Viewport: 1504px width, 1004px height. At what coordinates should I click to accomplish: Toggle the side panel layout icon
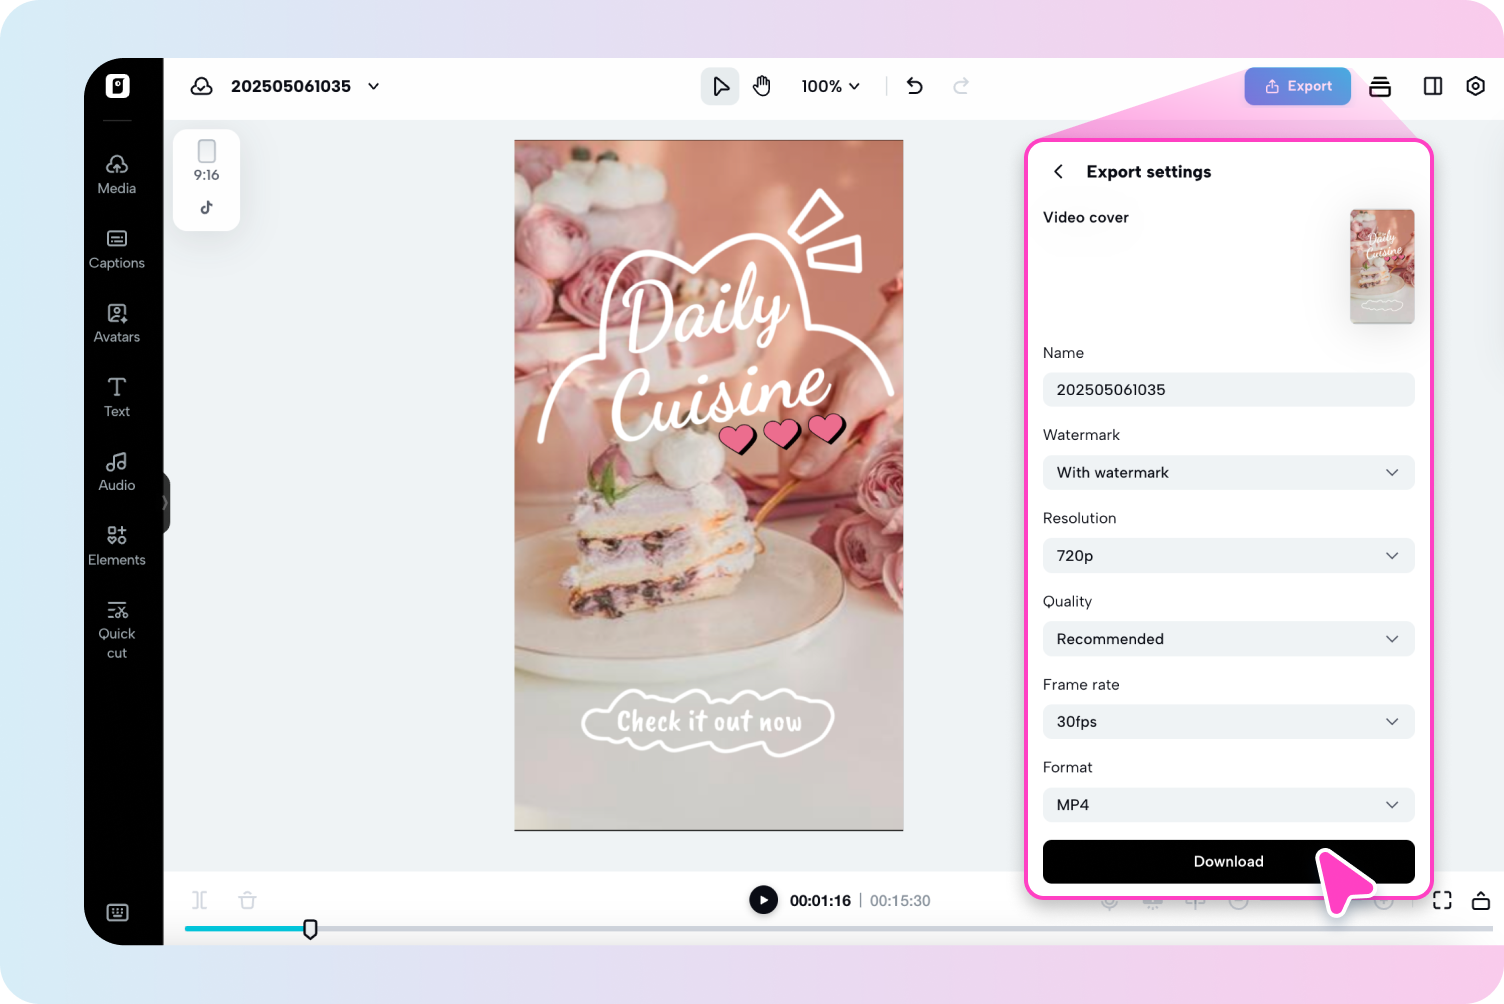(1433, 86)
